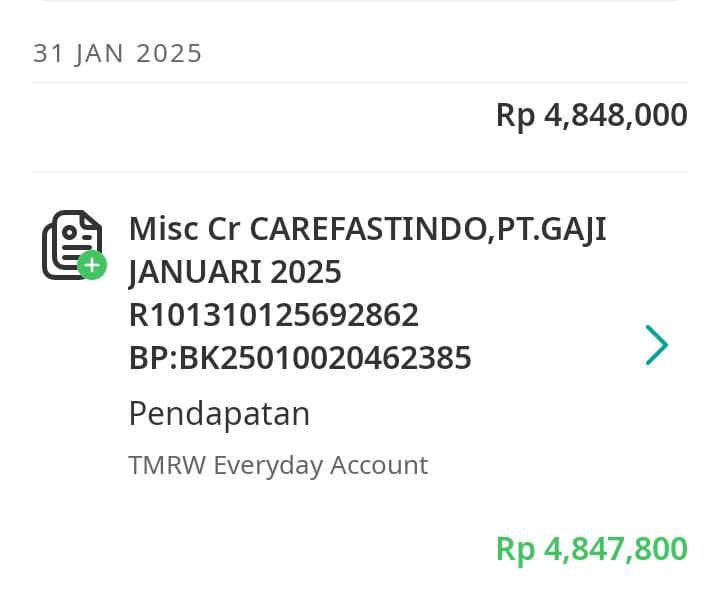Tap the Rp prefix of the green amount
720x599 pixels.
coord(516,550)
